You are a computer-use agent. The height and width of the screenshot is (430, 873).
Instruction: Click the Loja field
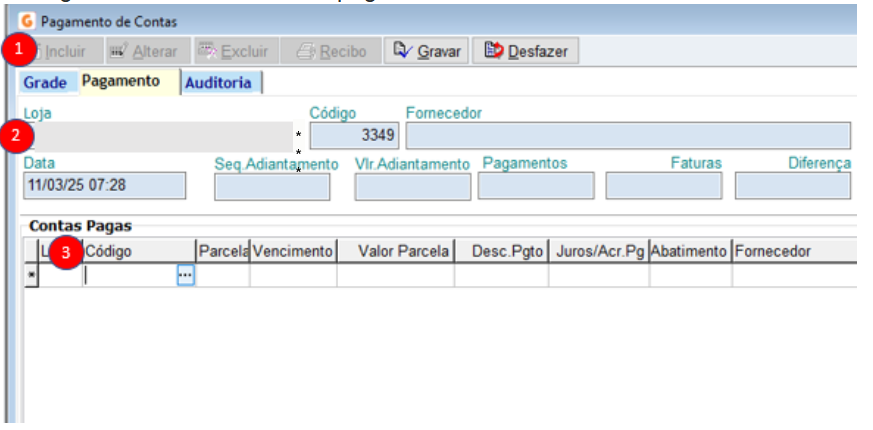(x=158, y=136)
